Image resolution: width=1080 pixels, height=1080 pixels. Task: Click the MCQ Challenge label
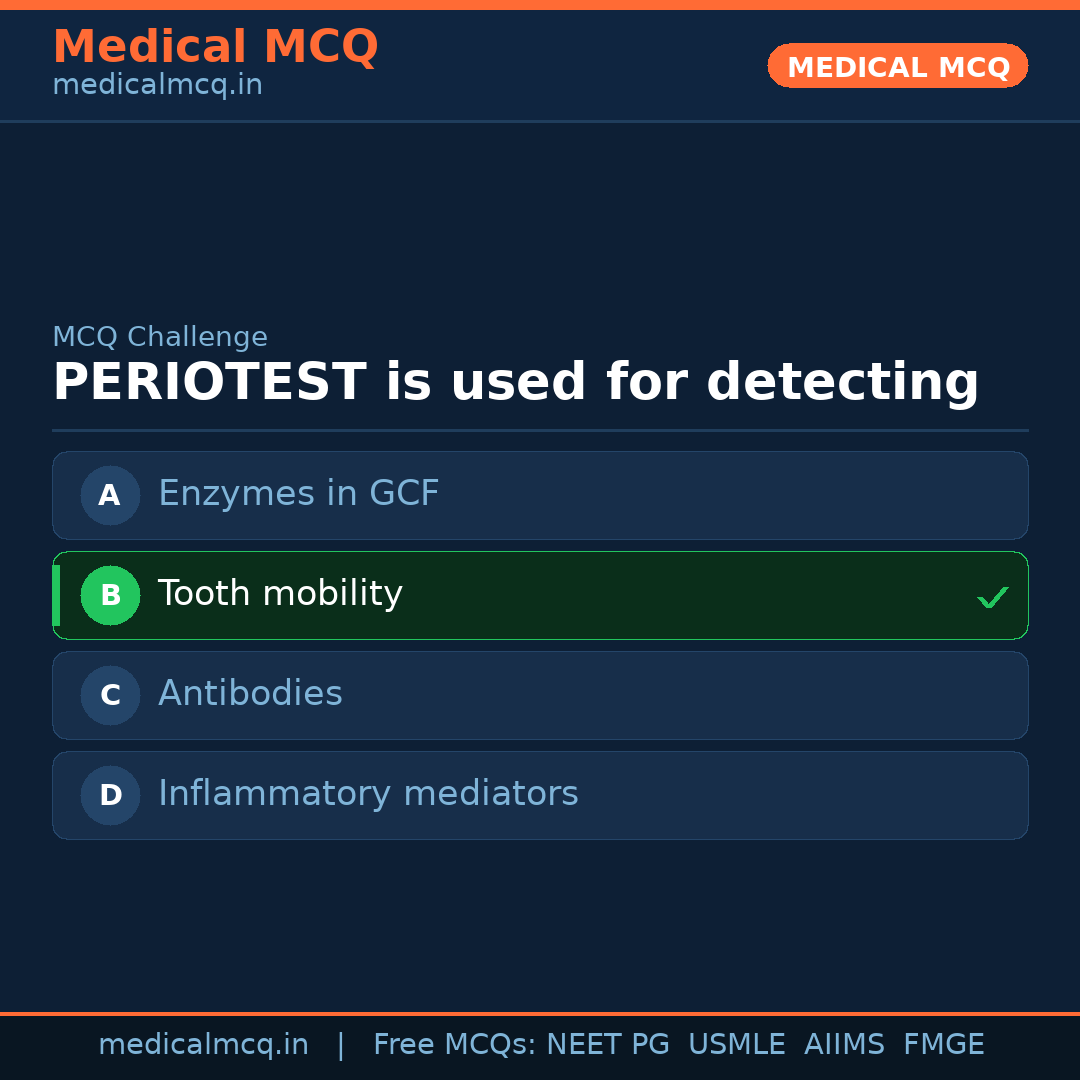(160, 337)
